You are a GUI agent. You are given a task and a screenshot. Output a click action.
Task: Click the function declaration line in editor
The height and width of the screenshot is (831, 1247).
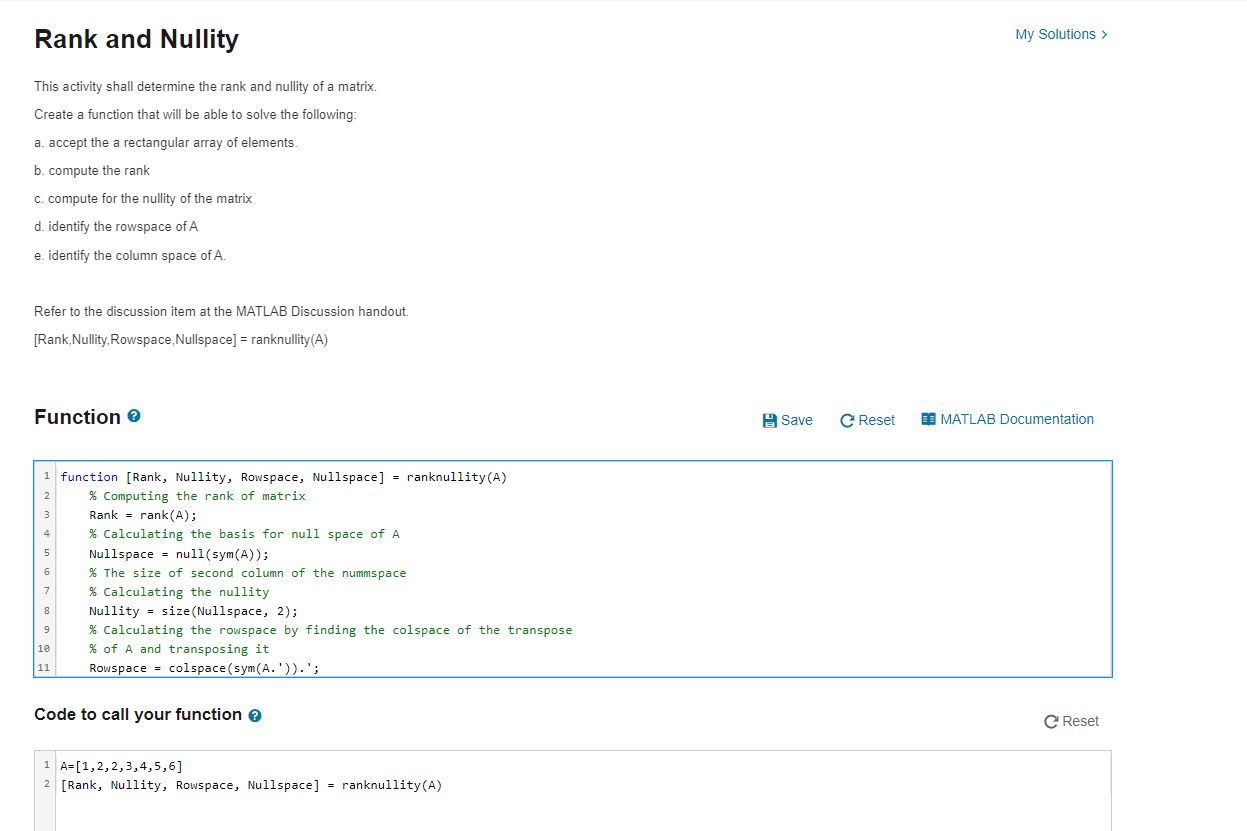(x=283, y=477)
